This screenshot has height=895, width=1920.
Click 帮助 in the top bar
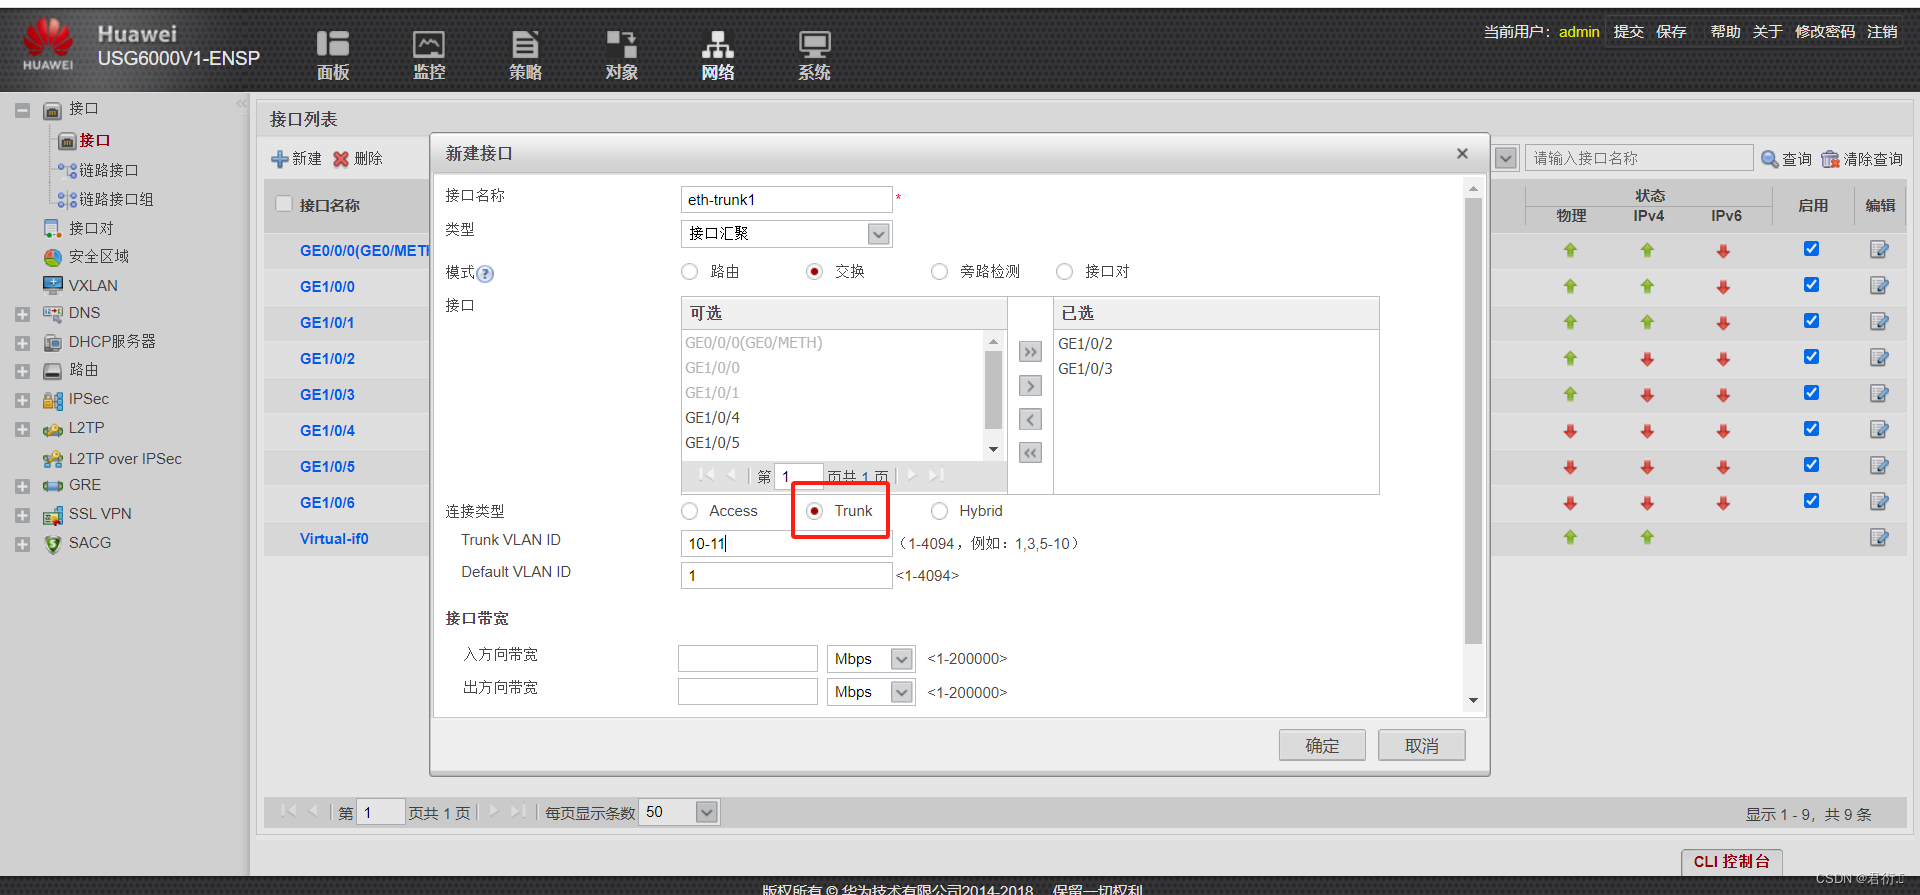(1725, 32)
